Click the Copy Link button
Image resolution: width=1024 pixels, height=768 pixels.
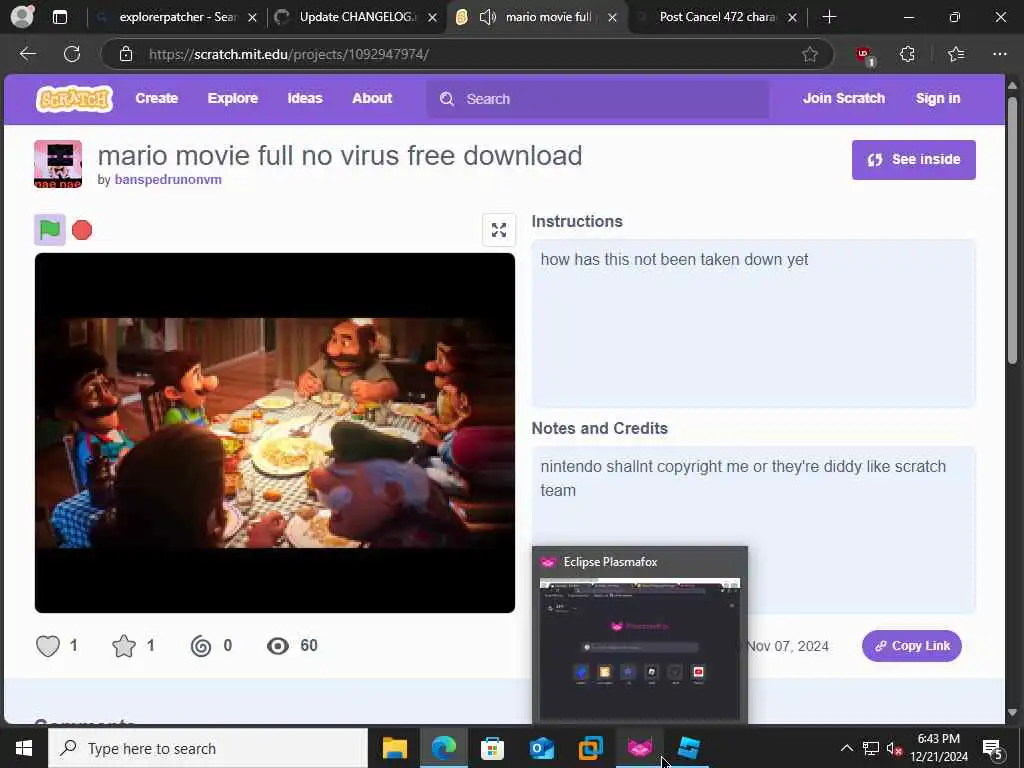[912, 646]
